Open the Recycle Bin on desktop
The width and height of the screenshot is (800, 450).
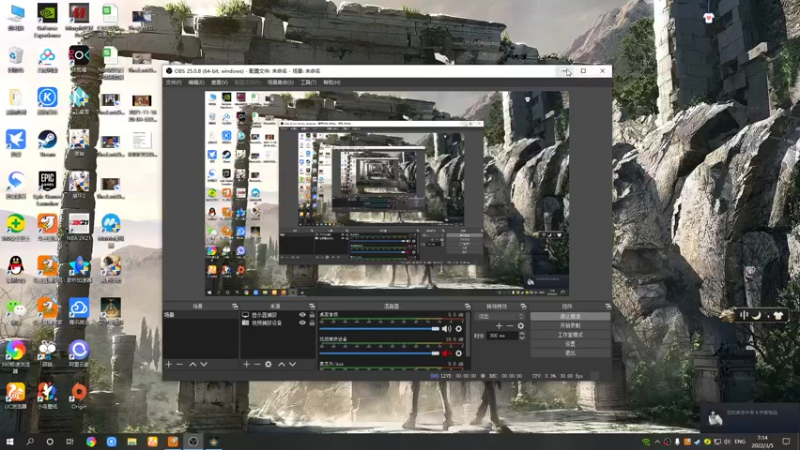click(x=16, y=59)
